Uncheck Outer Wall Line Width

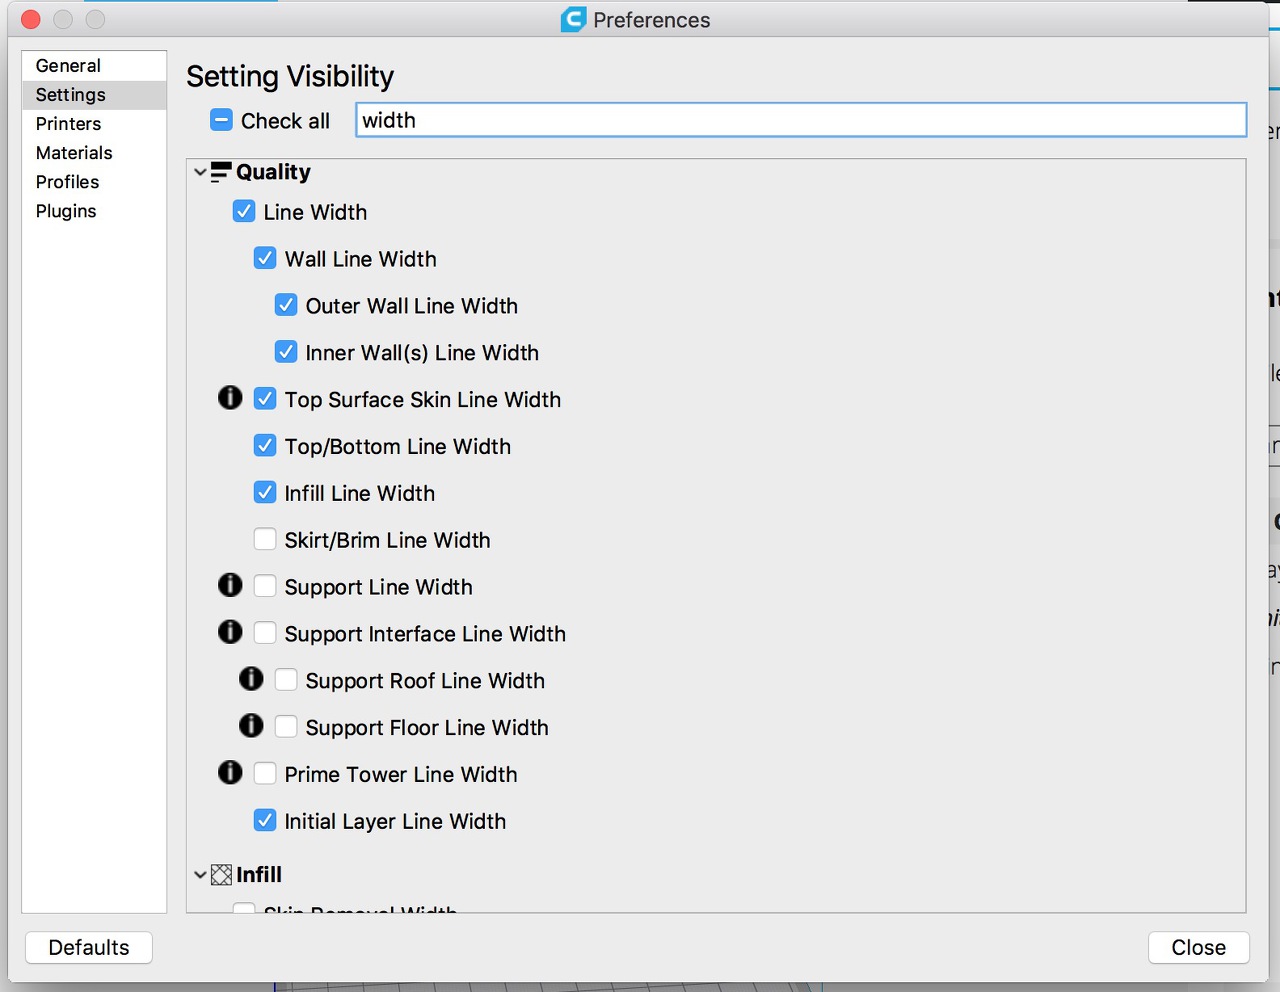tap(286, 305)
